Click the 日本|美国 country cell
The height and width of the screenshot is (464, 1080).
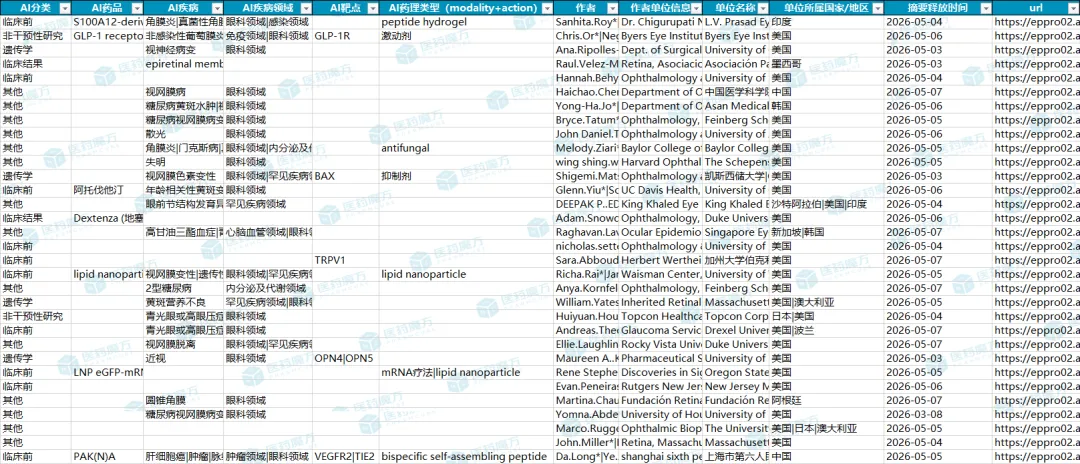pyautogui.click(x=826, y=316)
